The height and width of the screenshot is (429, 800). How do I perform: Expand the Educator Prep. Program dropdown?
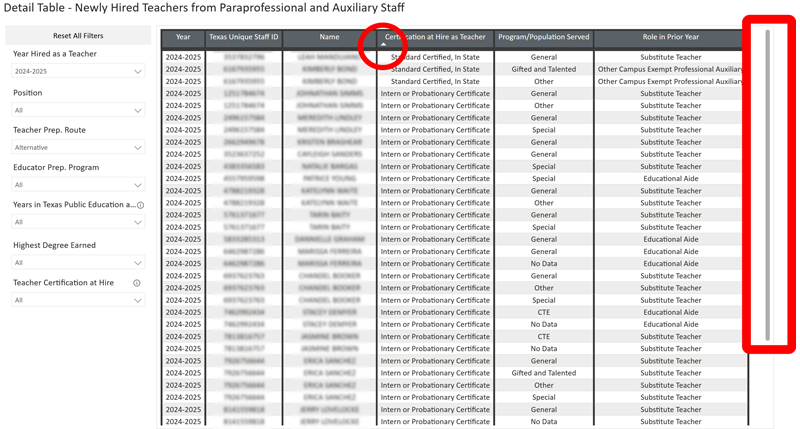pos(78,185)
